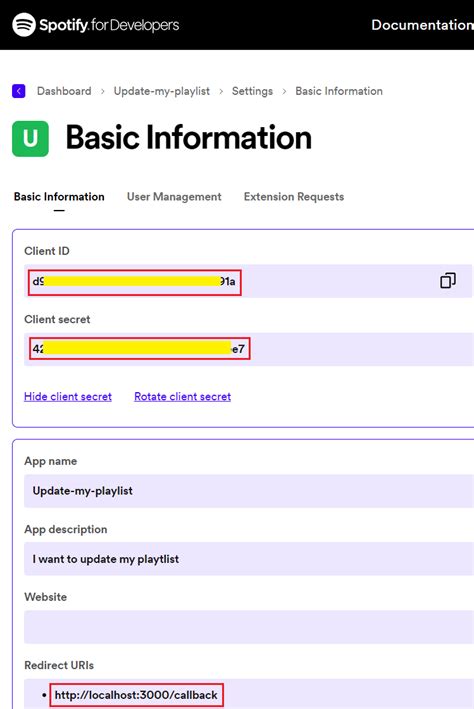Click the Spotify logo icon
The image size is (474, 709).
[x=24, y=24]
